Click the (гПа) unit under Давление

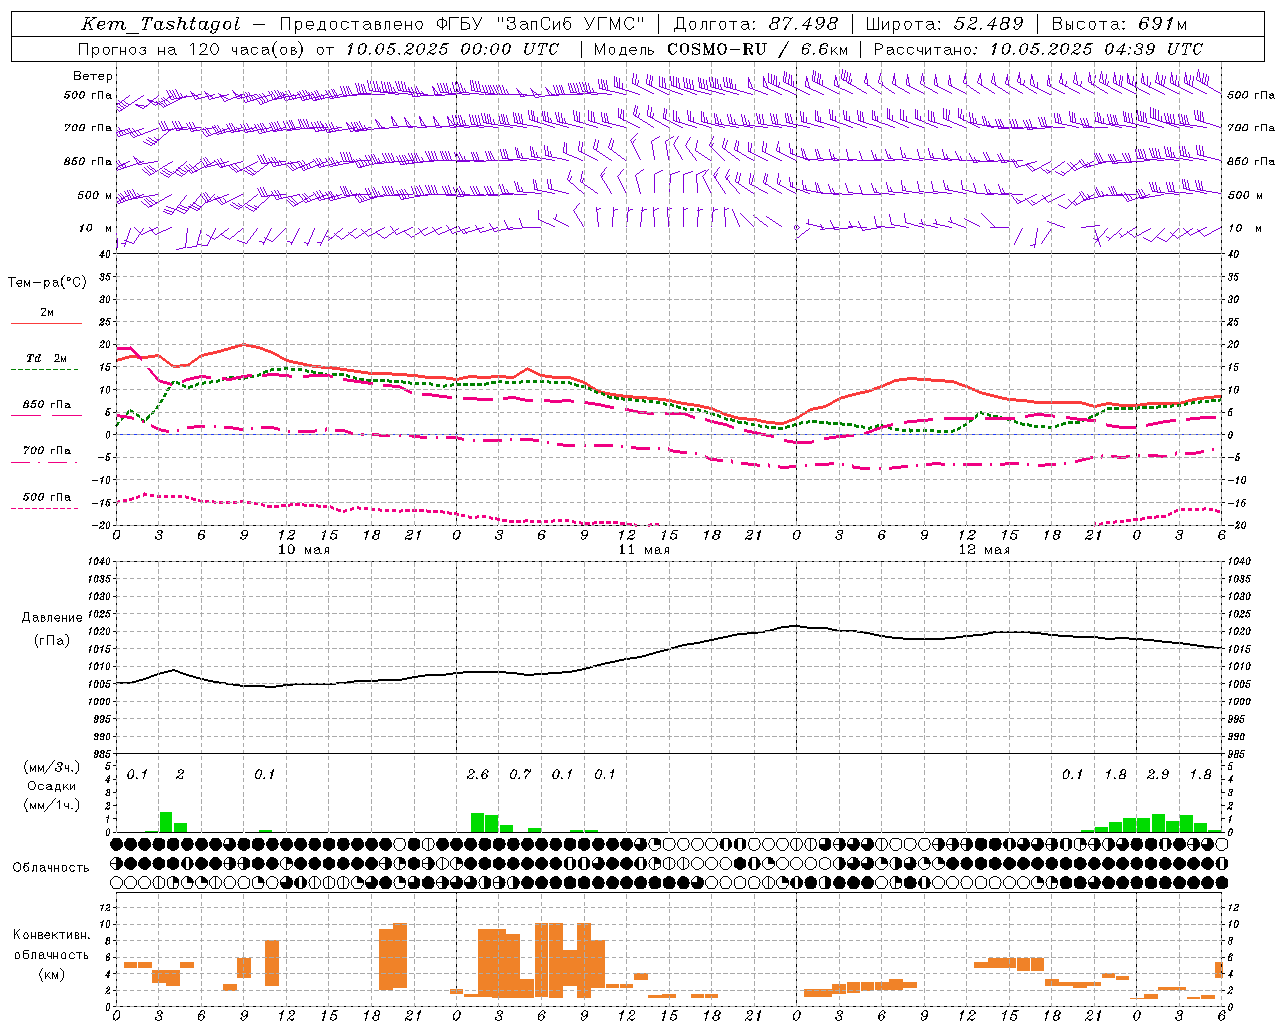point(52,641)
